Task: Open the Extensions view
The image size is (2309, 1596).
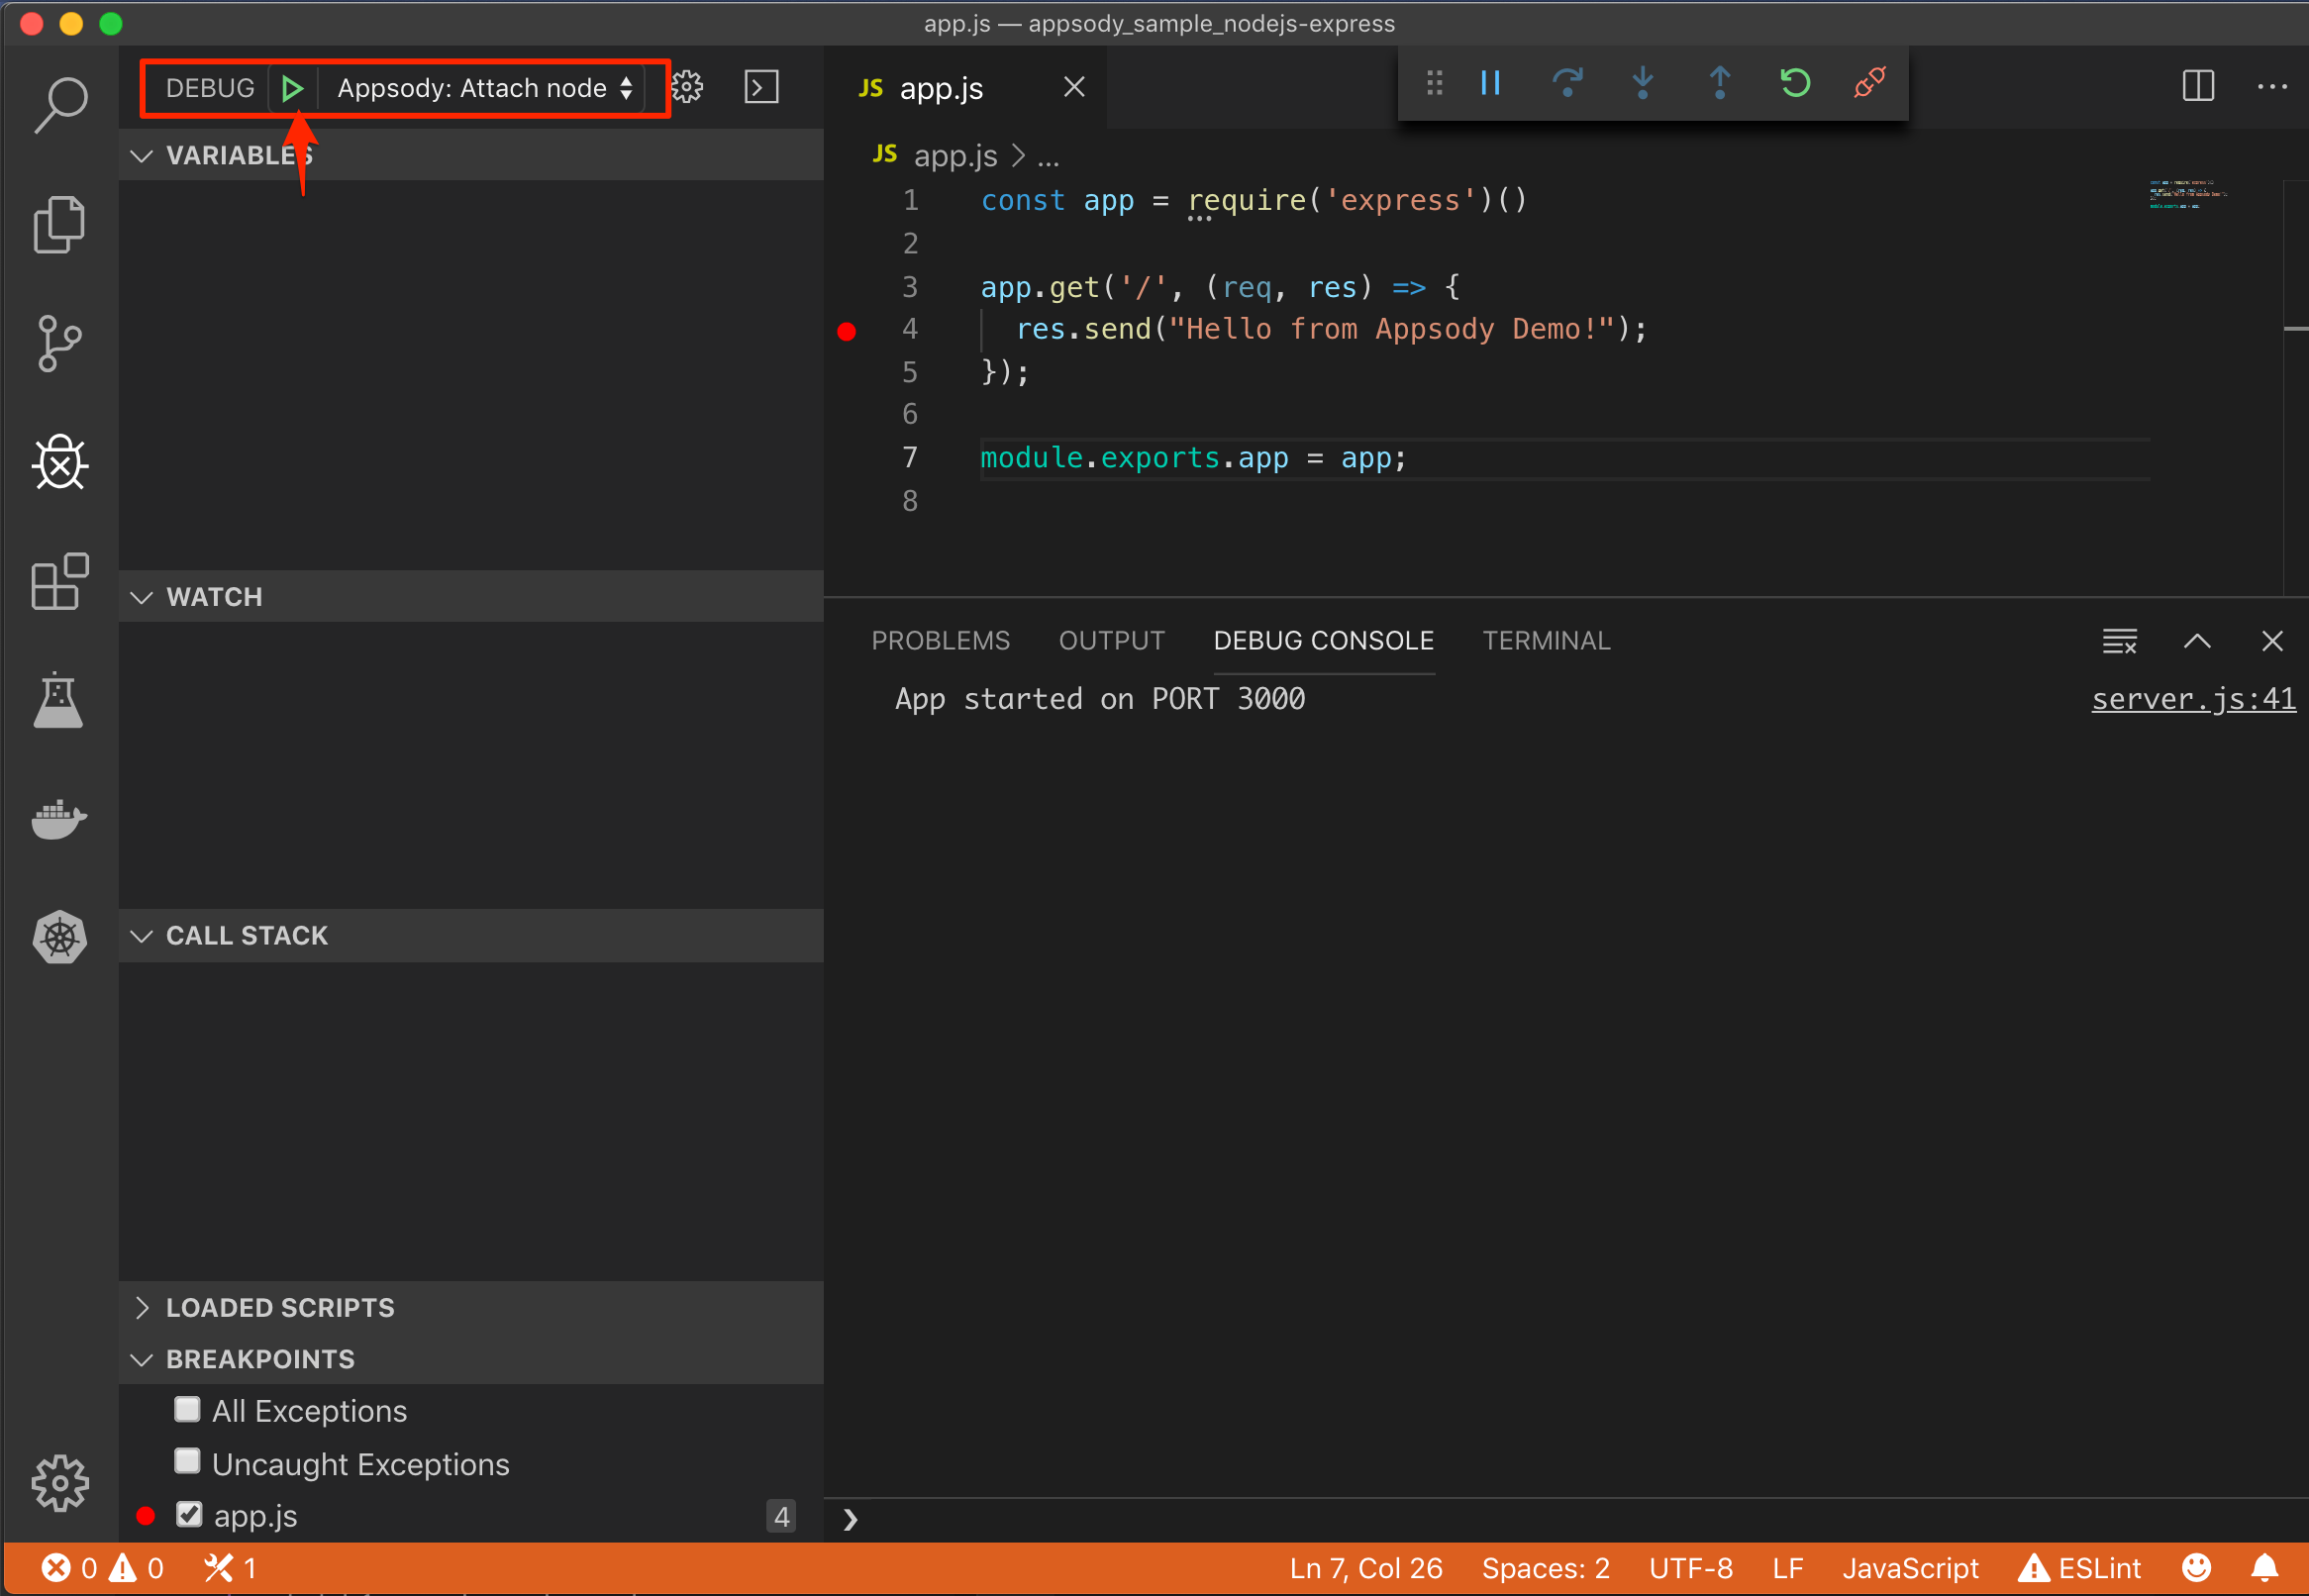Action: point(60,581)
